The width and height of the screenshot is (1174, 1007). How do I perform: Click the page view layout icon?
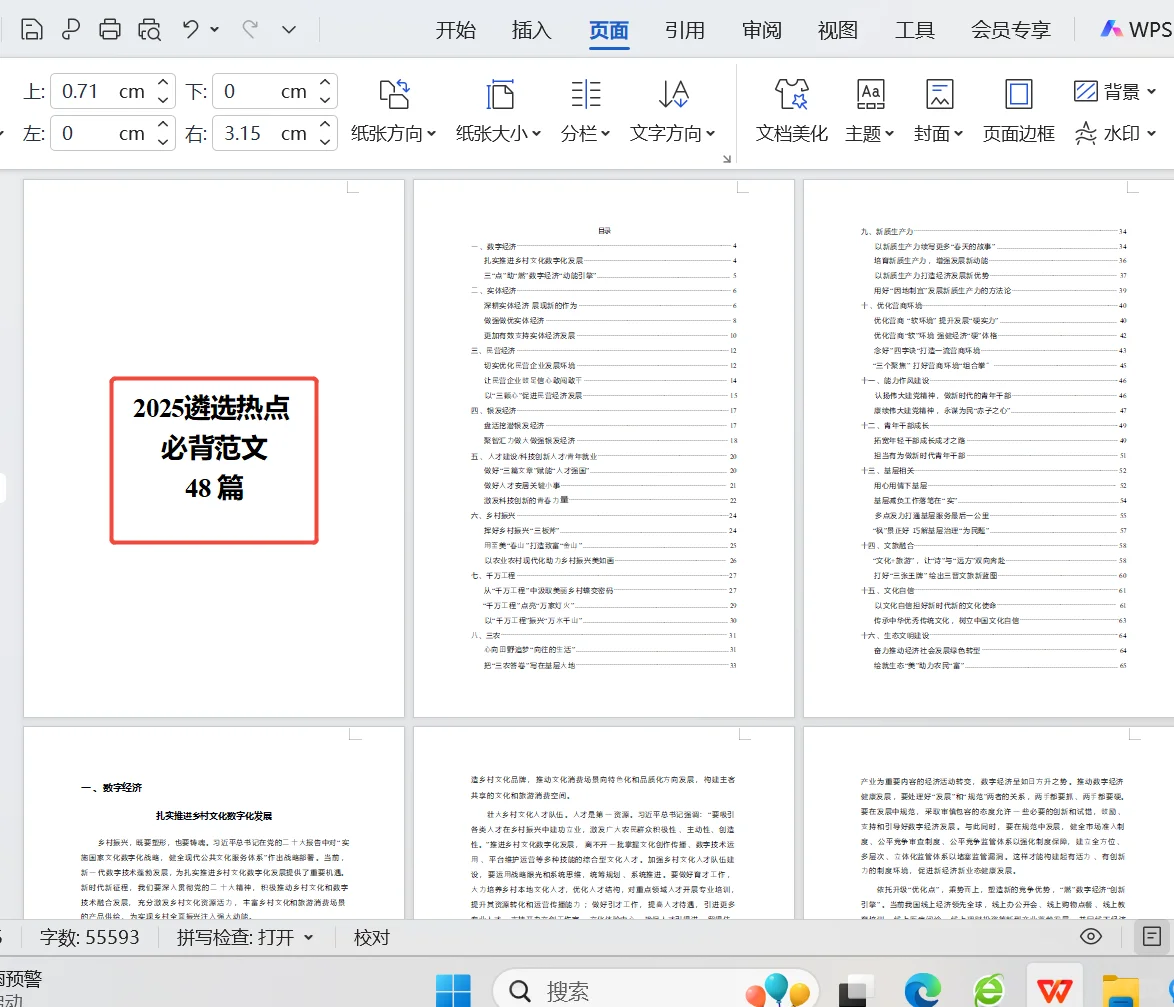click(1152, 937)
